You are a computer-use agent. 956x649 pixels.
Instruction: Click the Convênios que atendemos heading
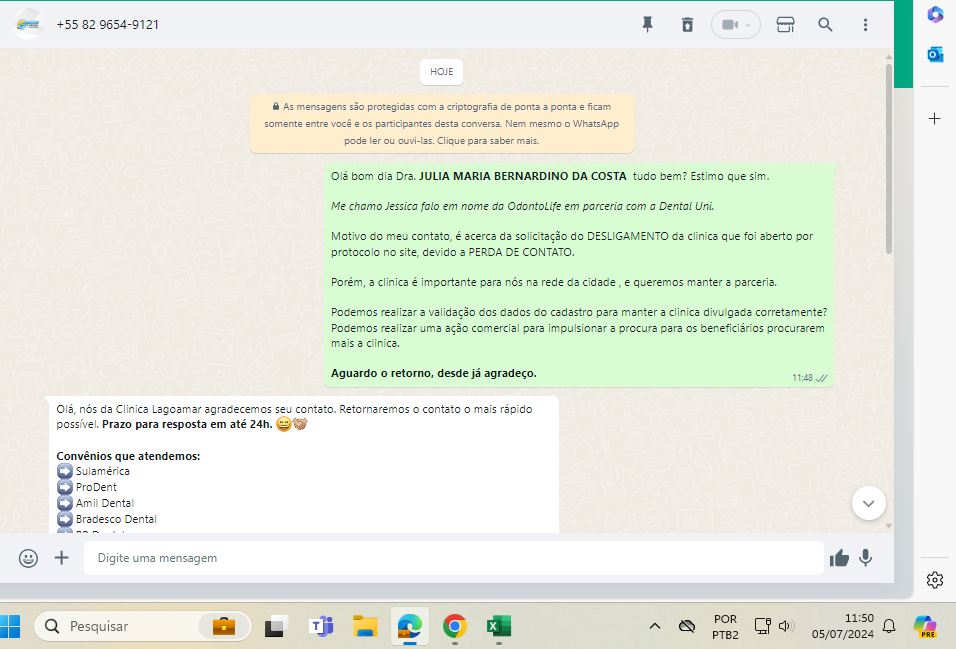tap(128, 456)
